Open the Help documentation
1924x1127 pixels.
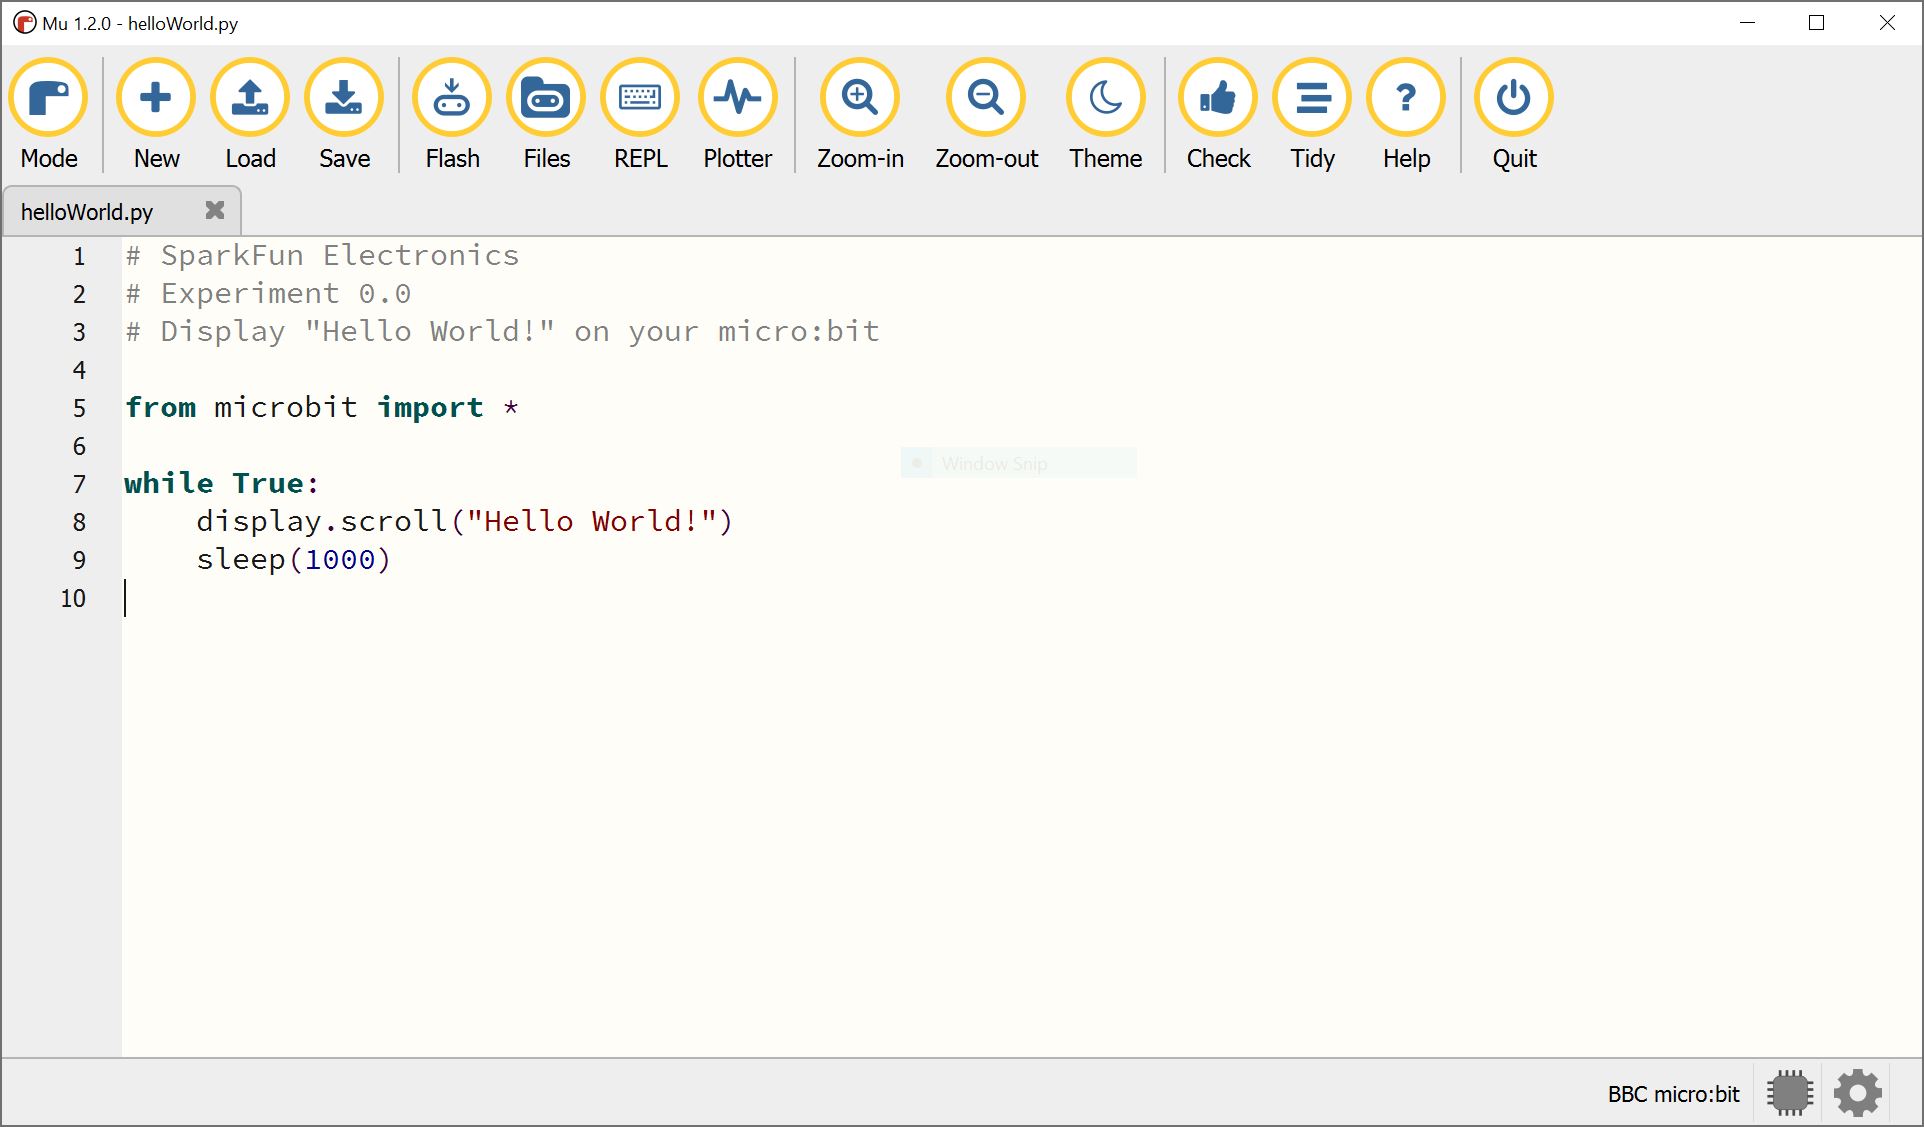tap(1406, 115)
